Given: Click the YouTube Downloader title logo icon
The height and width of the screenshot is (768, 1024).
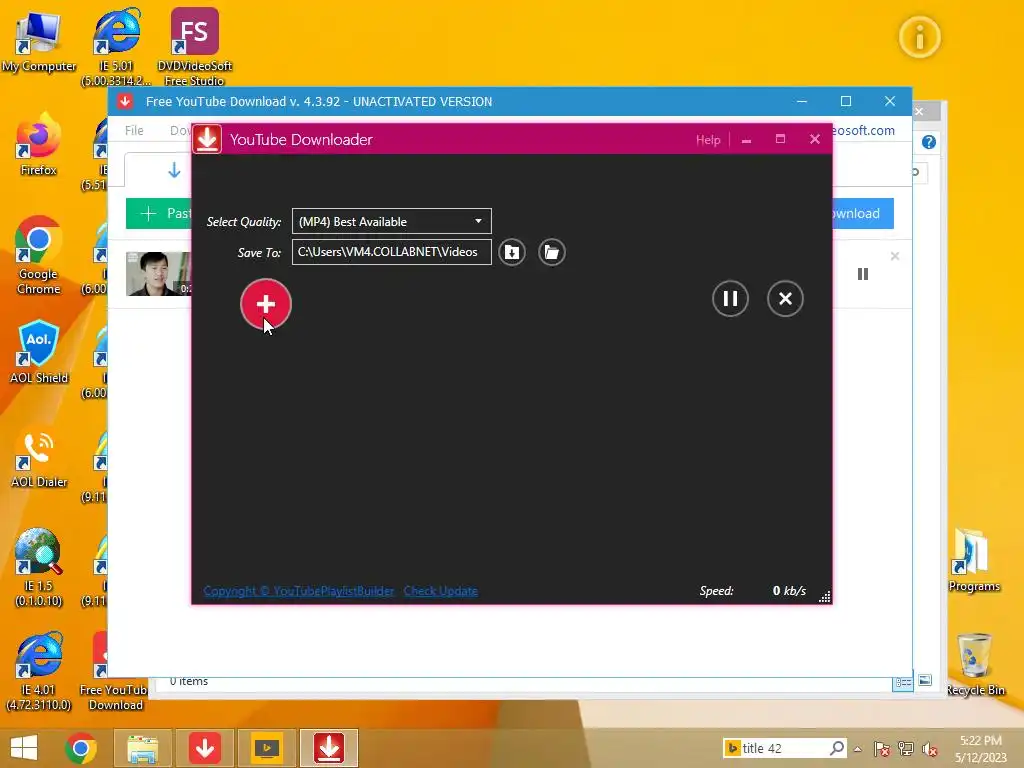Looking at the screenshot, I should [x=207, y=139].
